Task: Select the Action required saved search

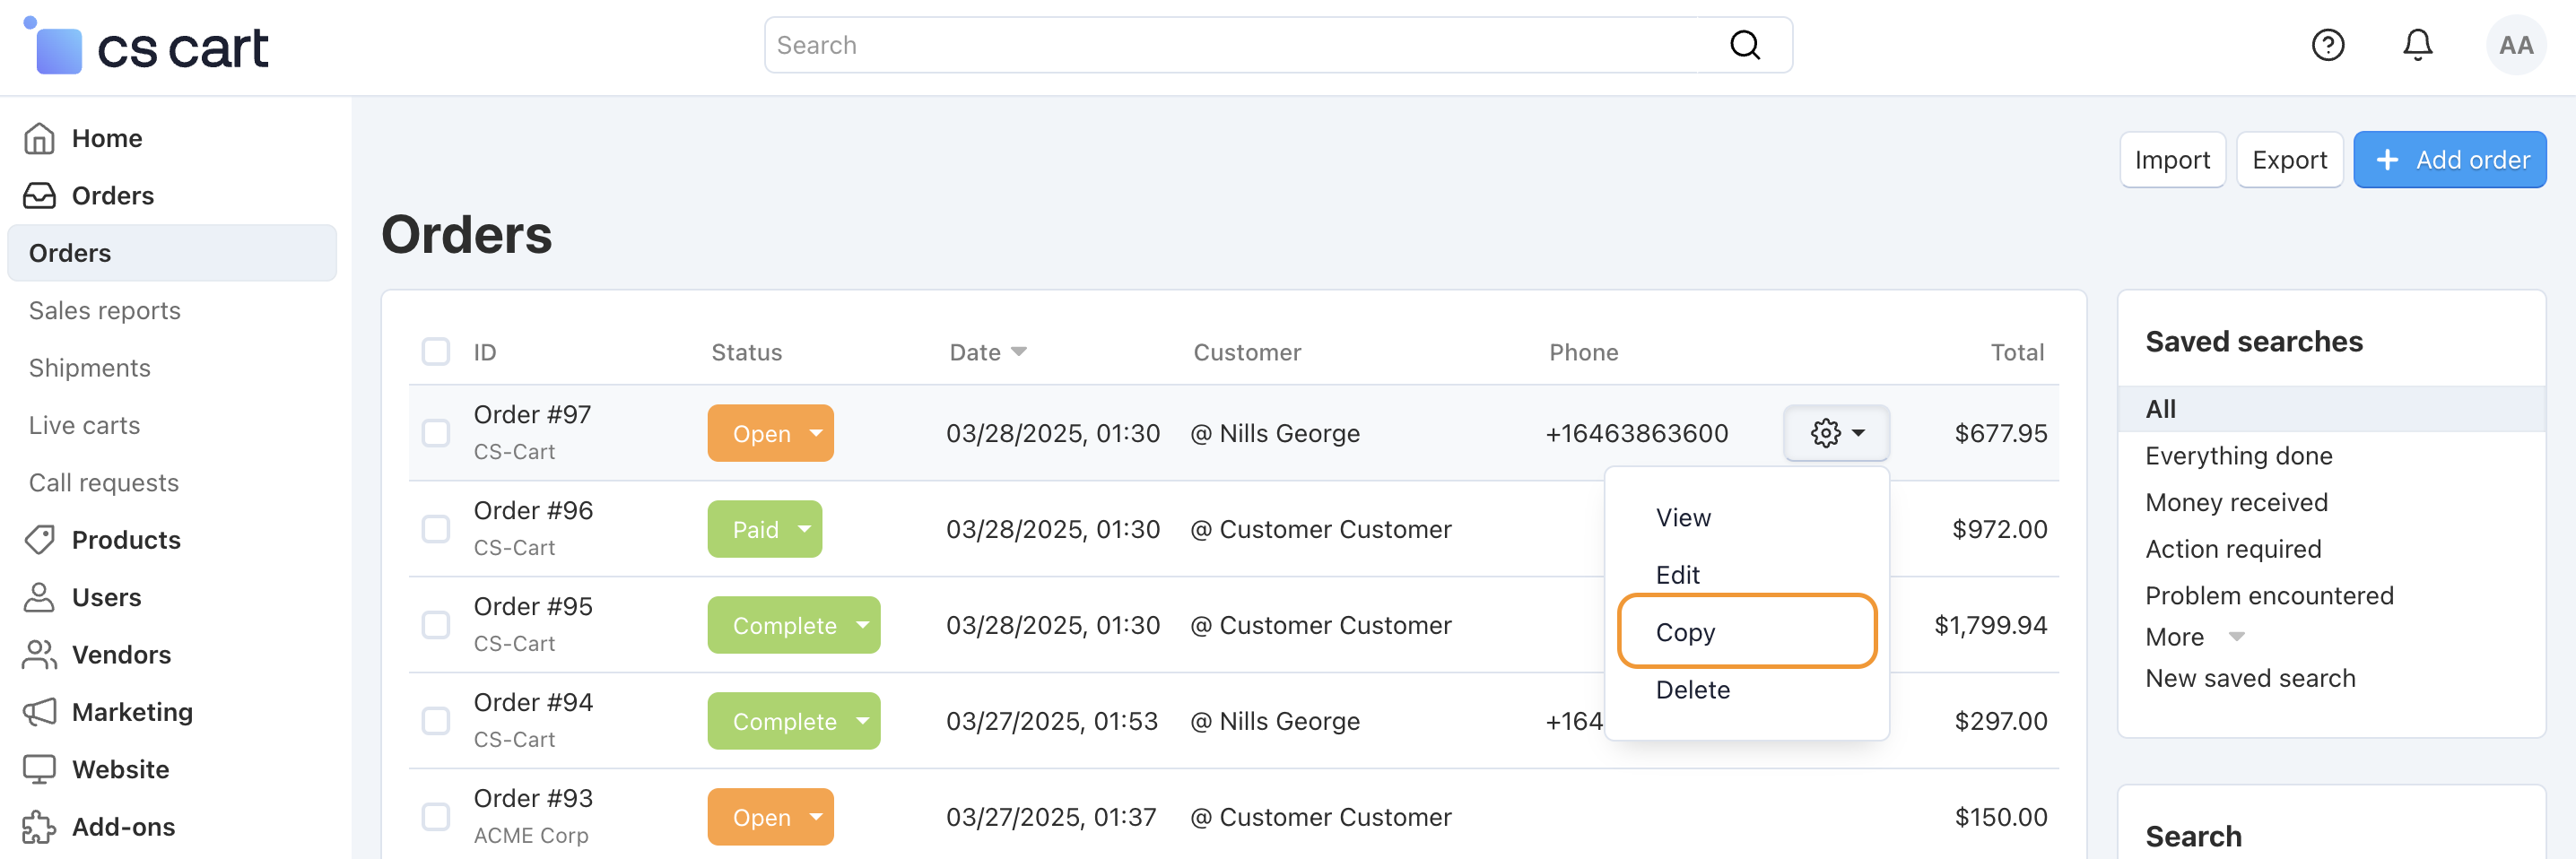Action: [2233, 549]
